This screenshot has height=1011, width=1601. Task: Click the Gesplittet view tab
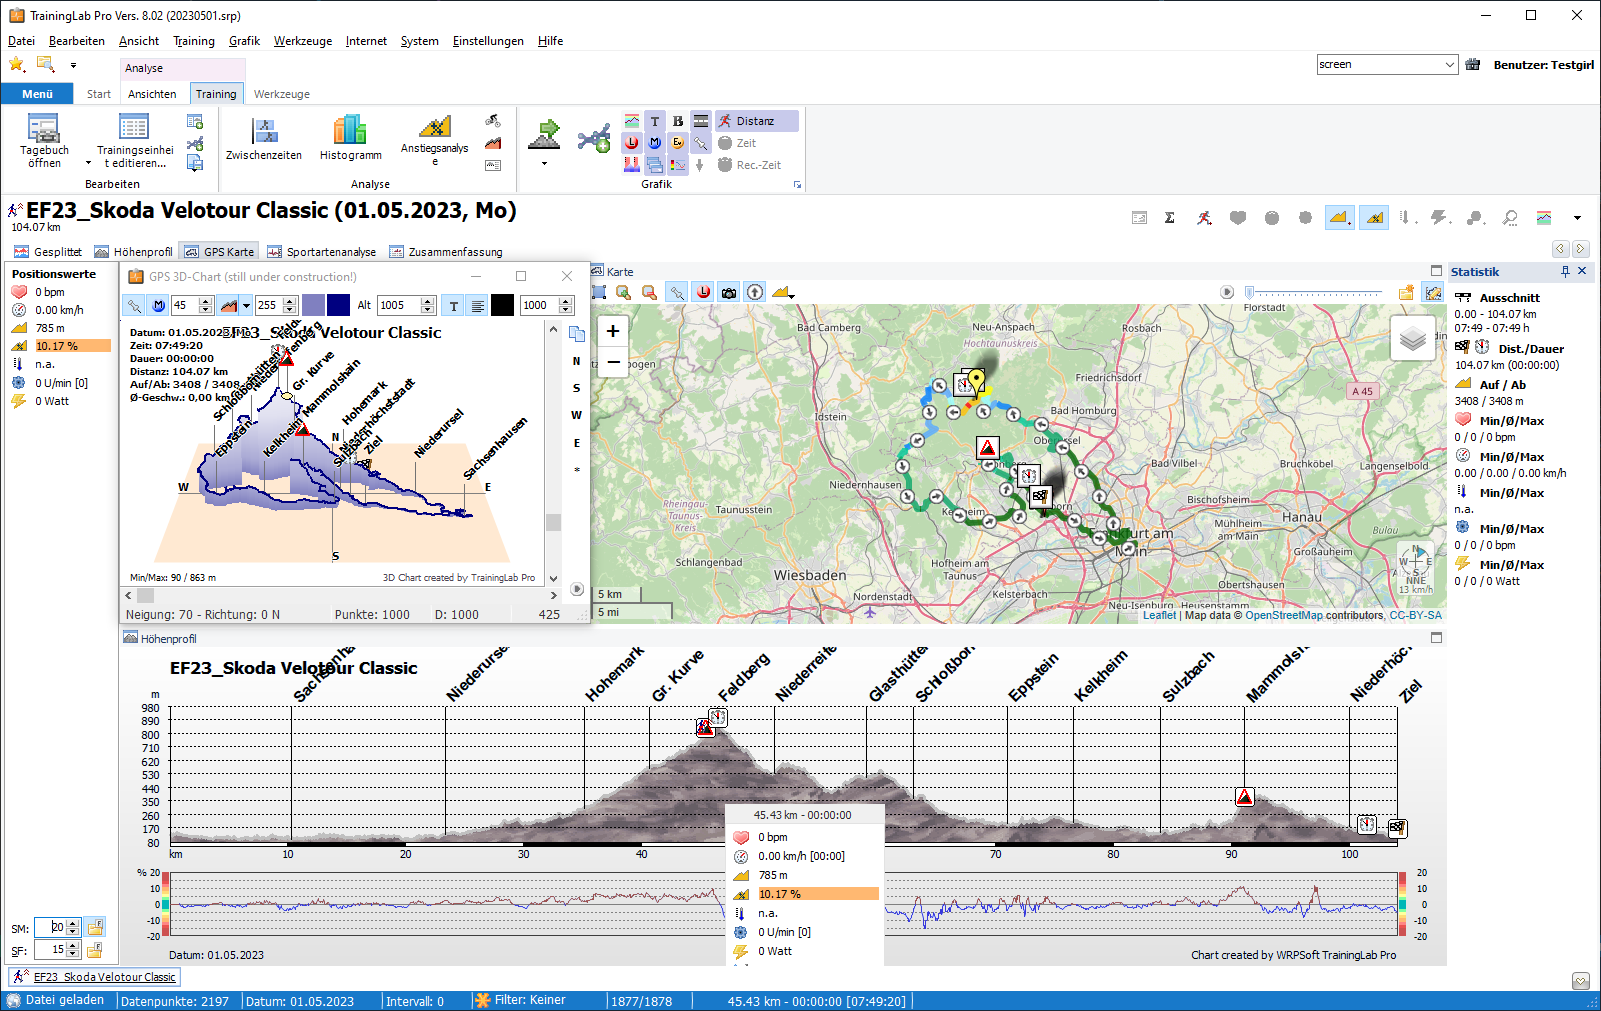pyautogui.click(x=49, y=252)
